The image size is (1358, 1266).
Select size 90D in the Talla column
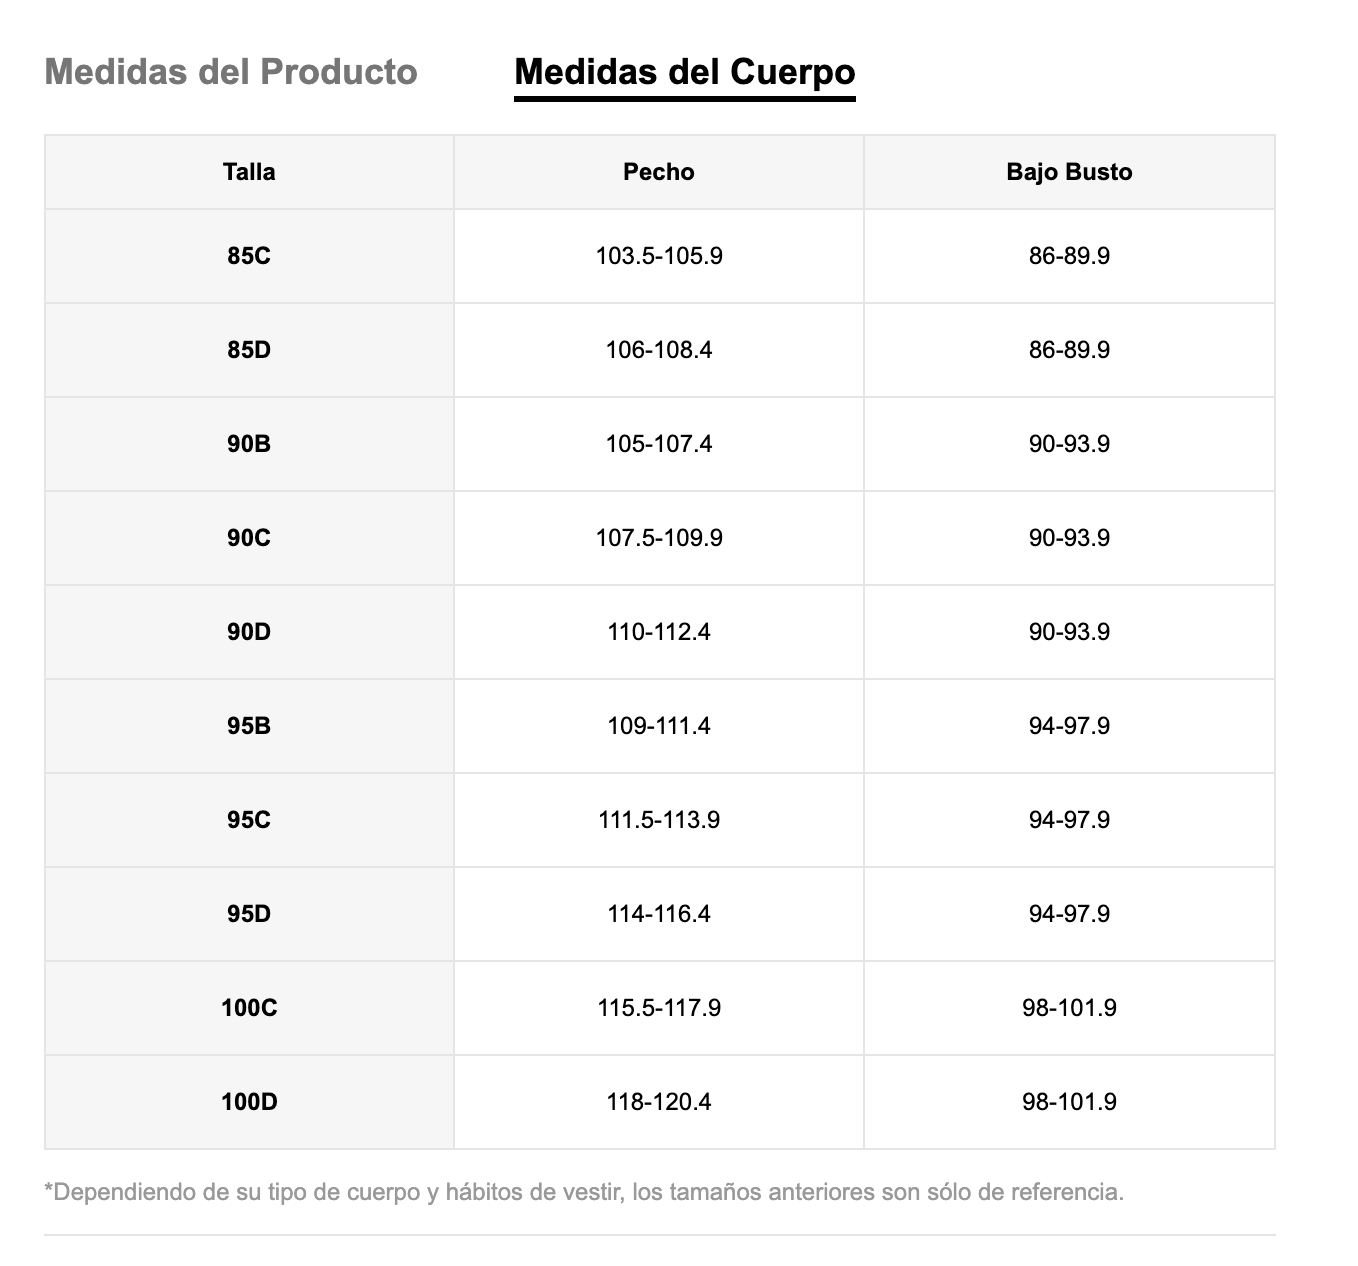click(x=249, y=632)
